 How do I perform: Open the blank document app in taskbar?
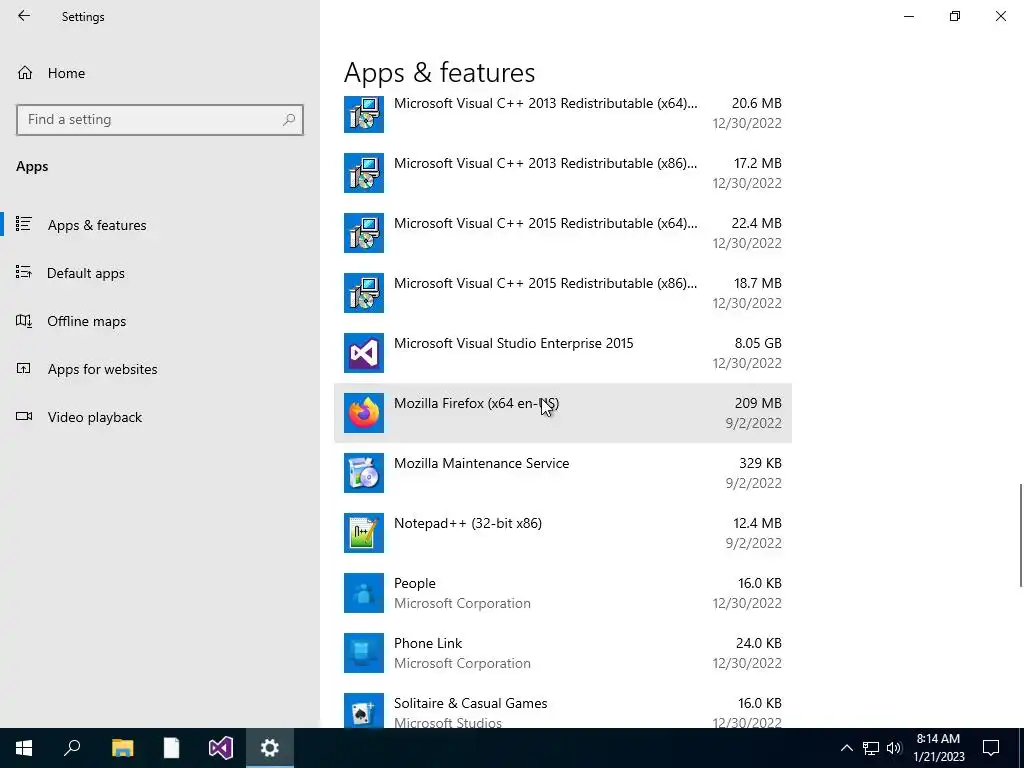(x=171, y=748)
